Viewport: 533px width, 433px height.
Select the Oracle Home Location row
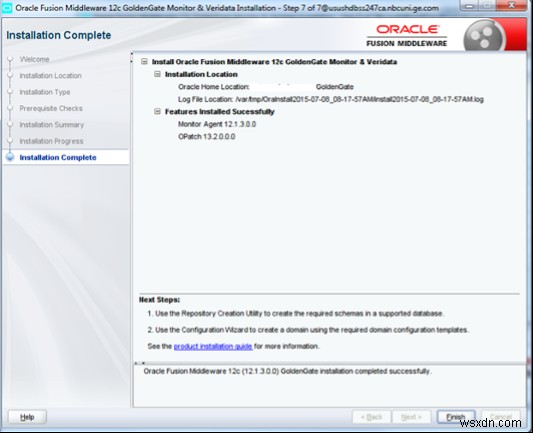[x=266, y=87]
